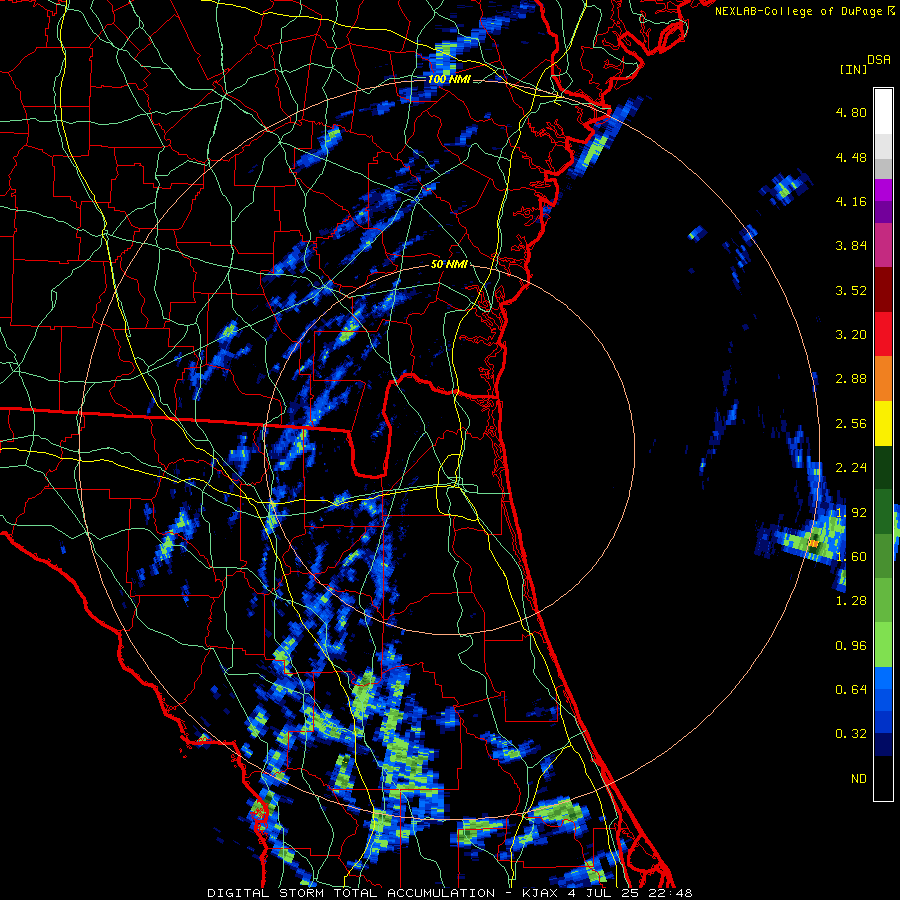
Task: Click the ND legend label
Action: click(859, 779)
